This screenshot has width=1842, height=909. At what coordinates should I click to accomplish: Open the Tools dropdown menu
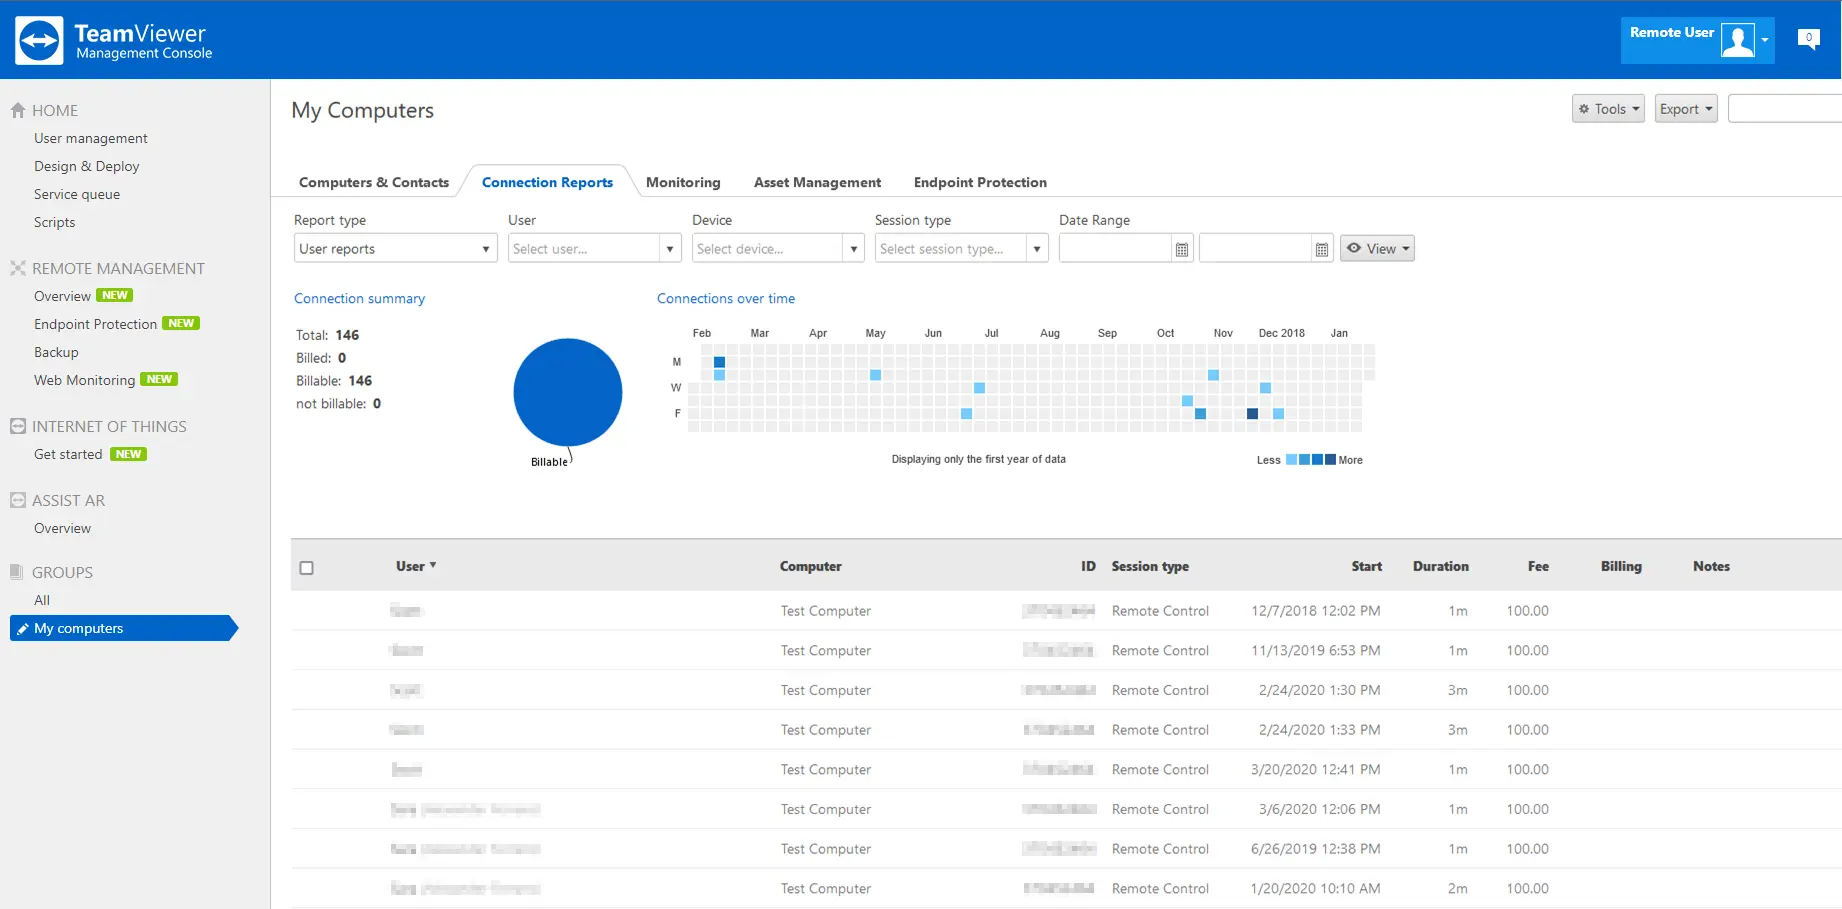pos(1608,109)
